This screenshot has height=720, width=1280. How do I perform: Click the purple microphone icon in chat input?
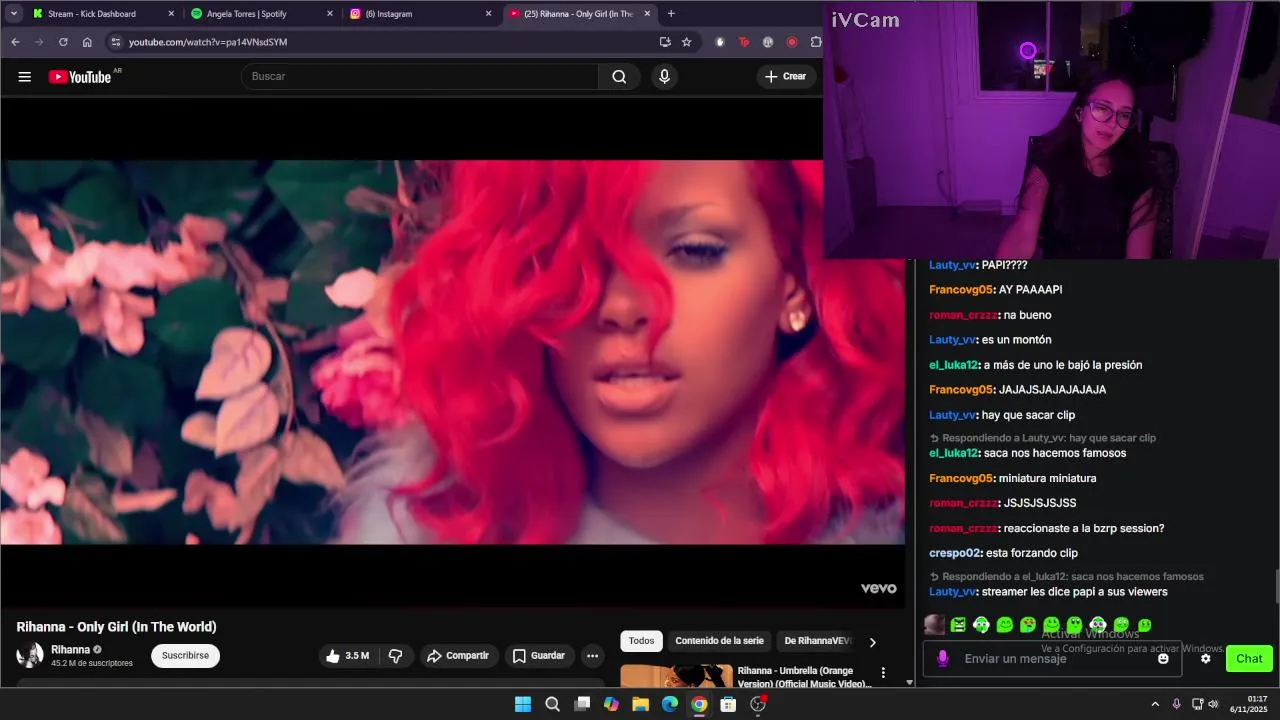pyautogui.click(x=942, y=658)
